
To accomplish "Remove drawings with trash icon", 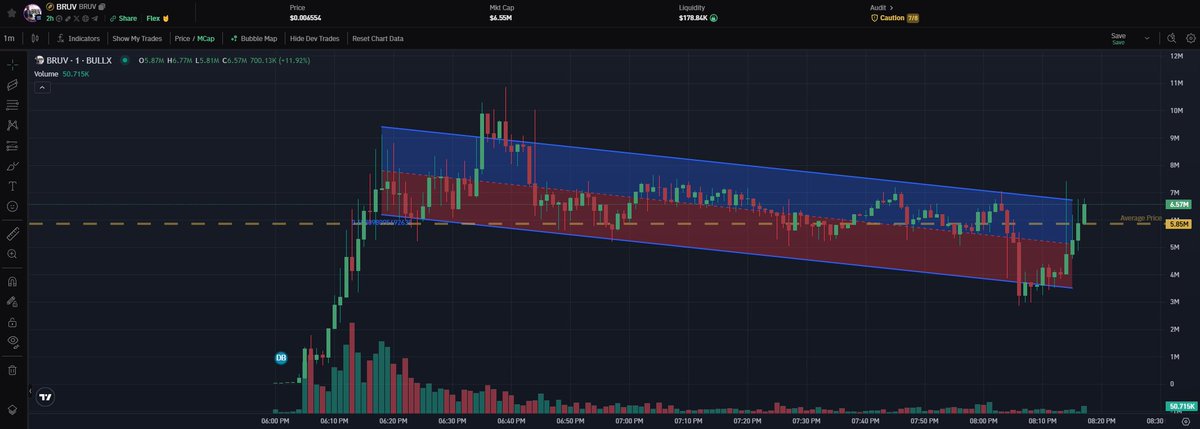I will tap(12, 369).
